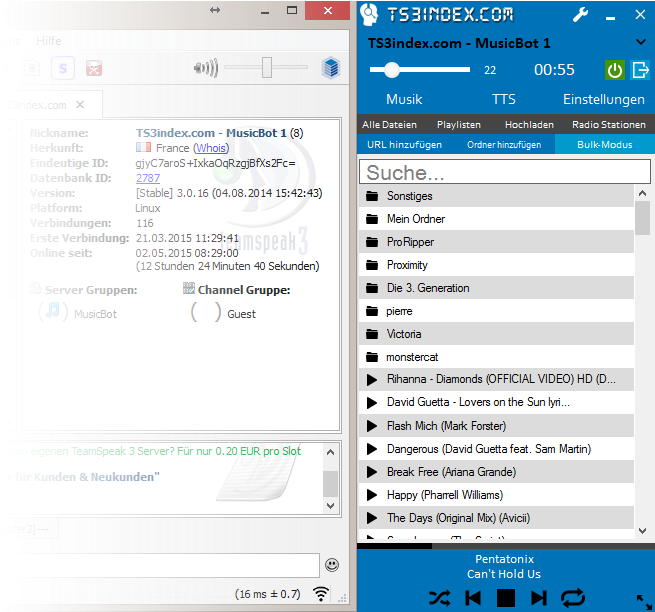The width and height of the screenshot is (655, 612).
Task: Open the emoticon smiley picker
Action: 332,565
